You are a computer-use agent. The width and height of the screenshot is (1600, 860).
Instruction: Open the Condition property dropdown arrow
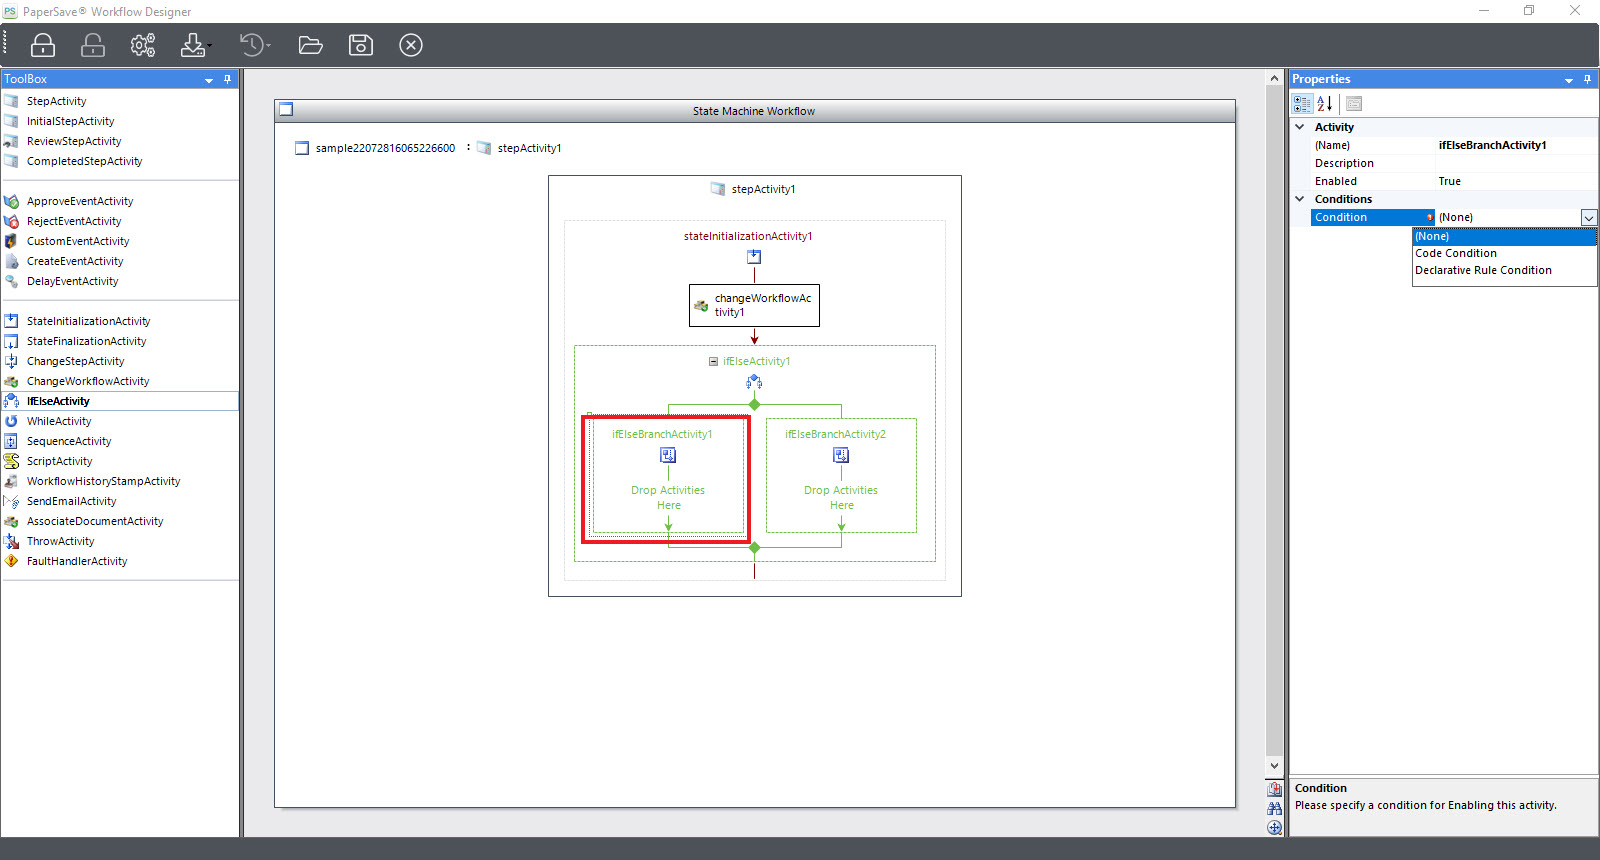(x=1588, y=217)
